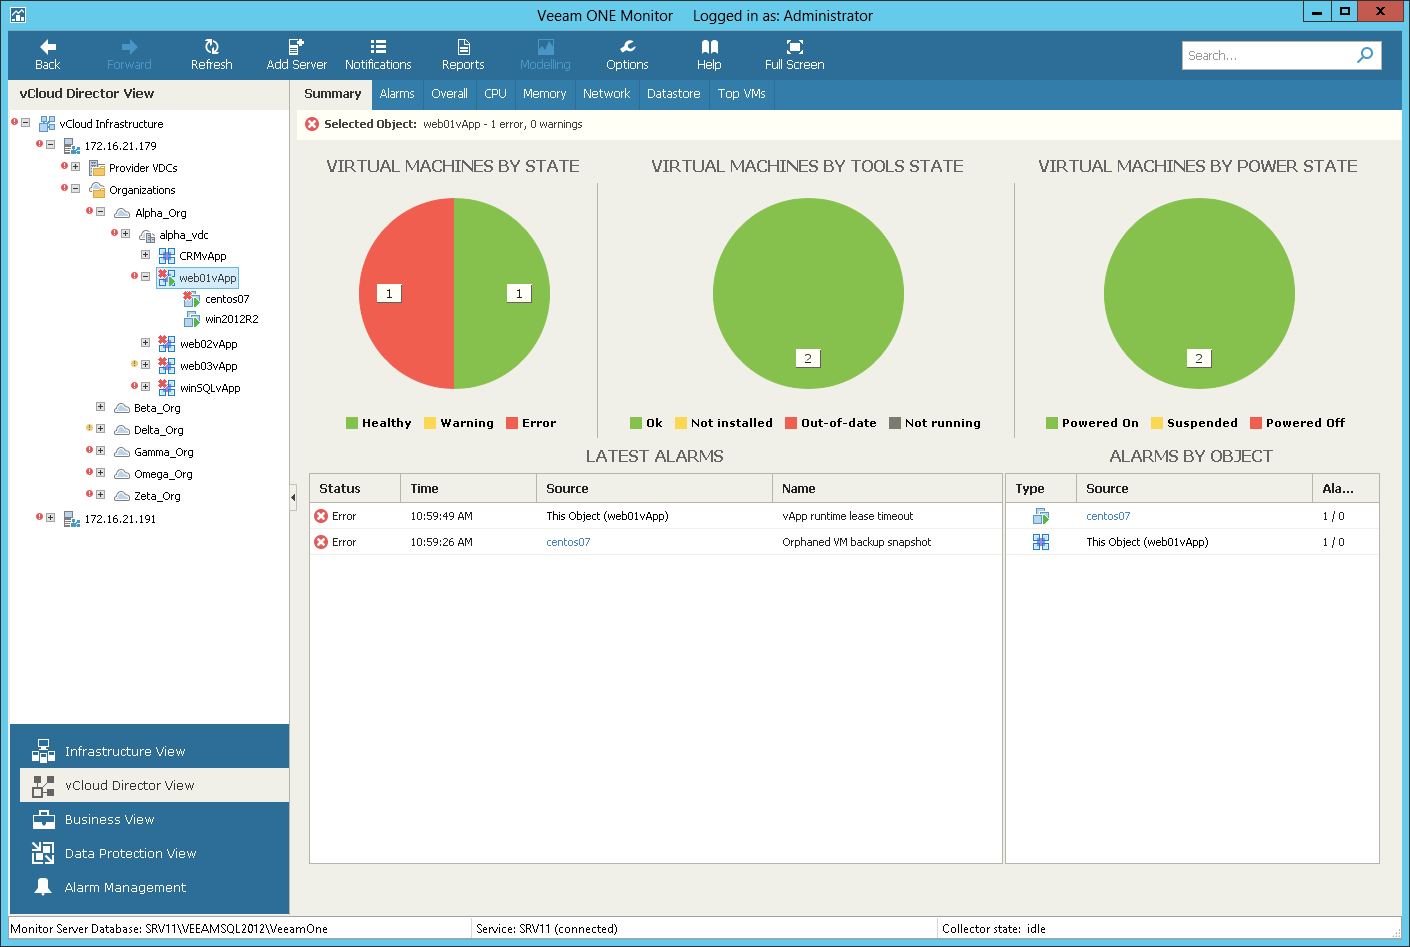Expand the Beta_Org node
The width and height of the screenshot is (1410, 947).
click(100, 407)
